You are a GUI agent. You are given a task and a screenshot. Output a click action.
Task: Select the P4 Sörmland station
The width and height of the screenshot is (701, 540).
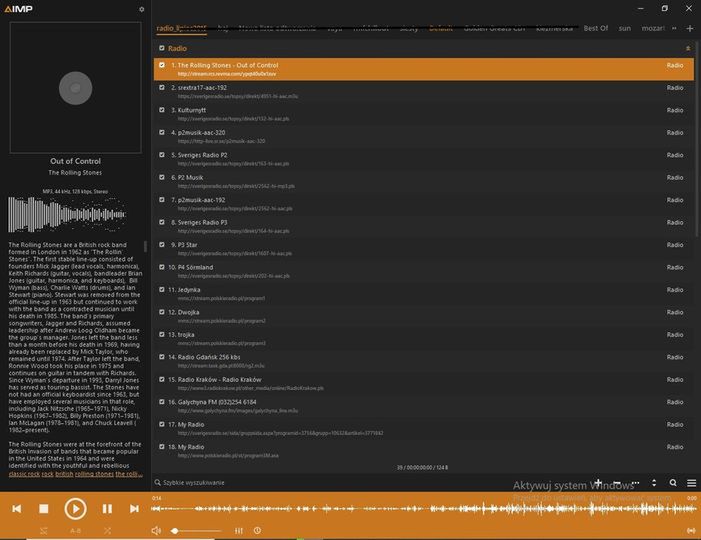tap(424, 271)
